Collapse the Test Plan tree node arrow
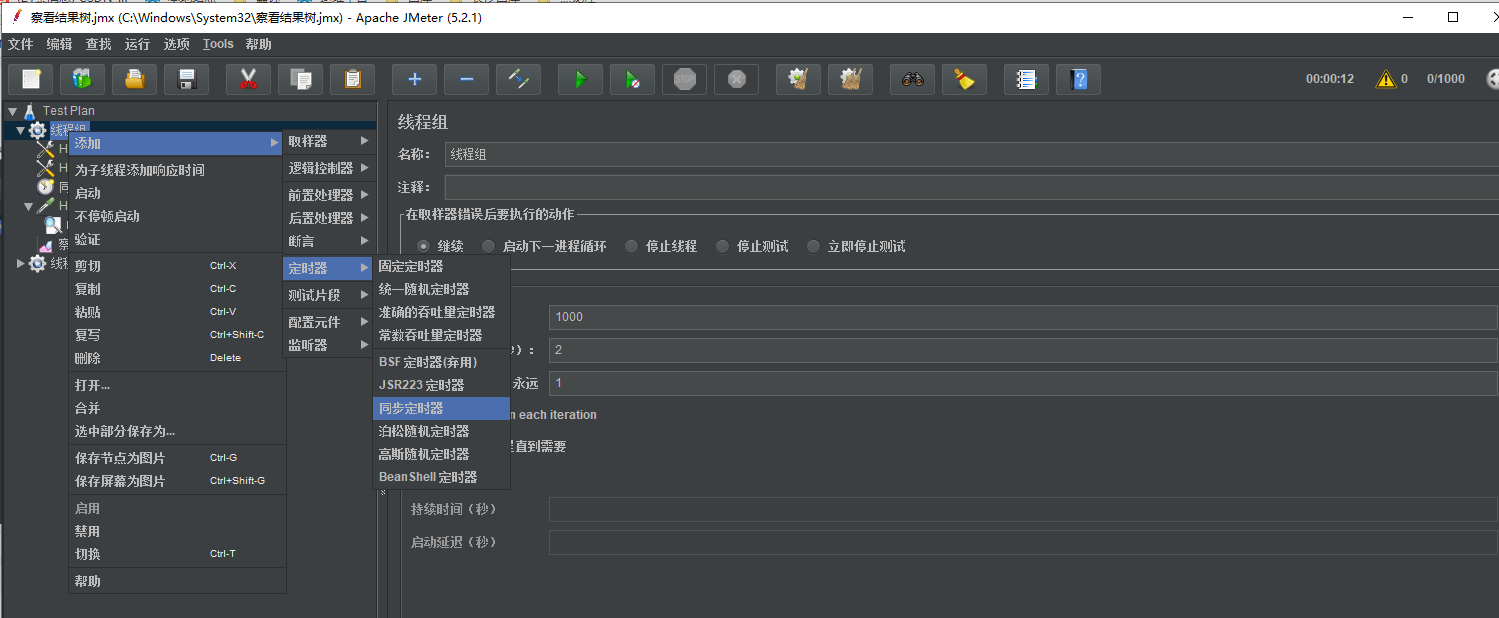The height and width of the screenshot is (618, 1499). point(13,111)
